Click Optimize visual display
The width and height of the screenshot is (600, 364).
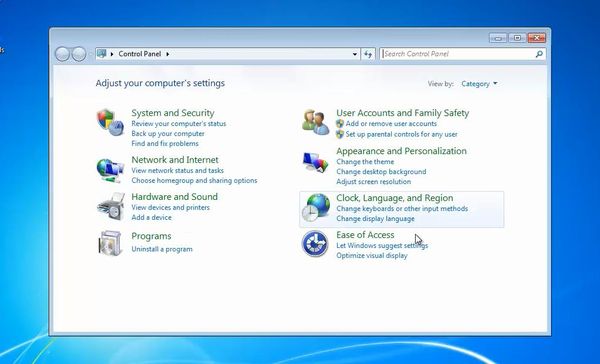coord(372,255)
